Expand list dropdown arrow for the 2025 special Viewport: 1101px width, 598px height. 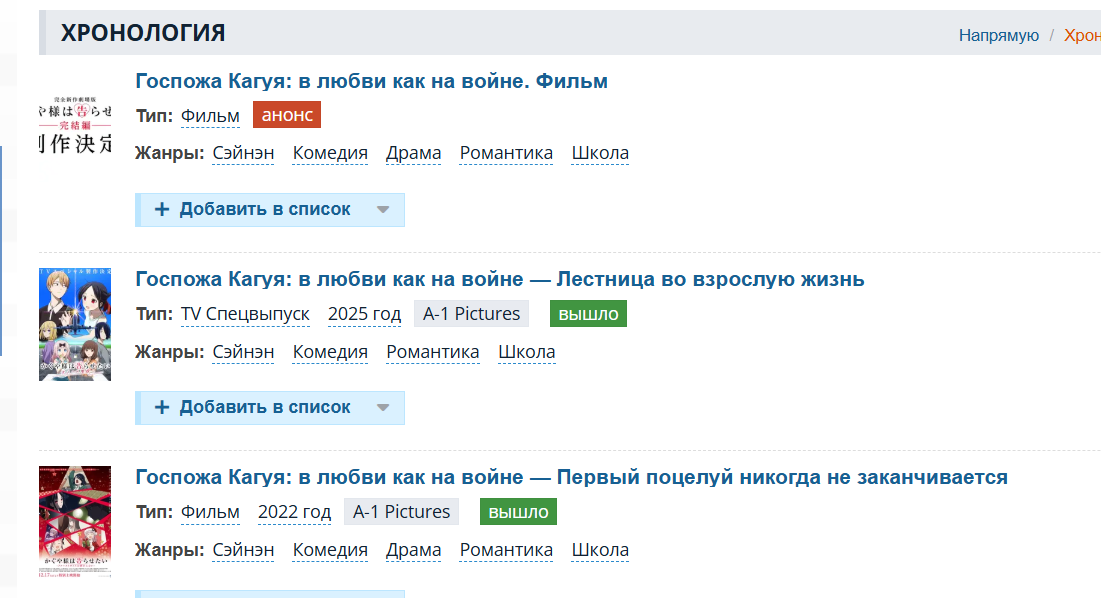click(x=383, y=408)
